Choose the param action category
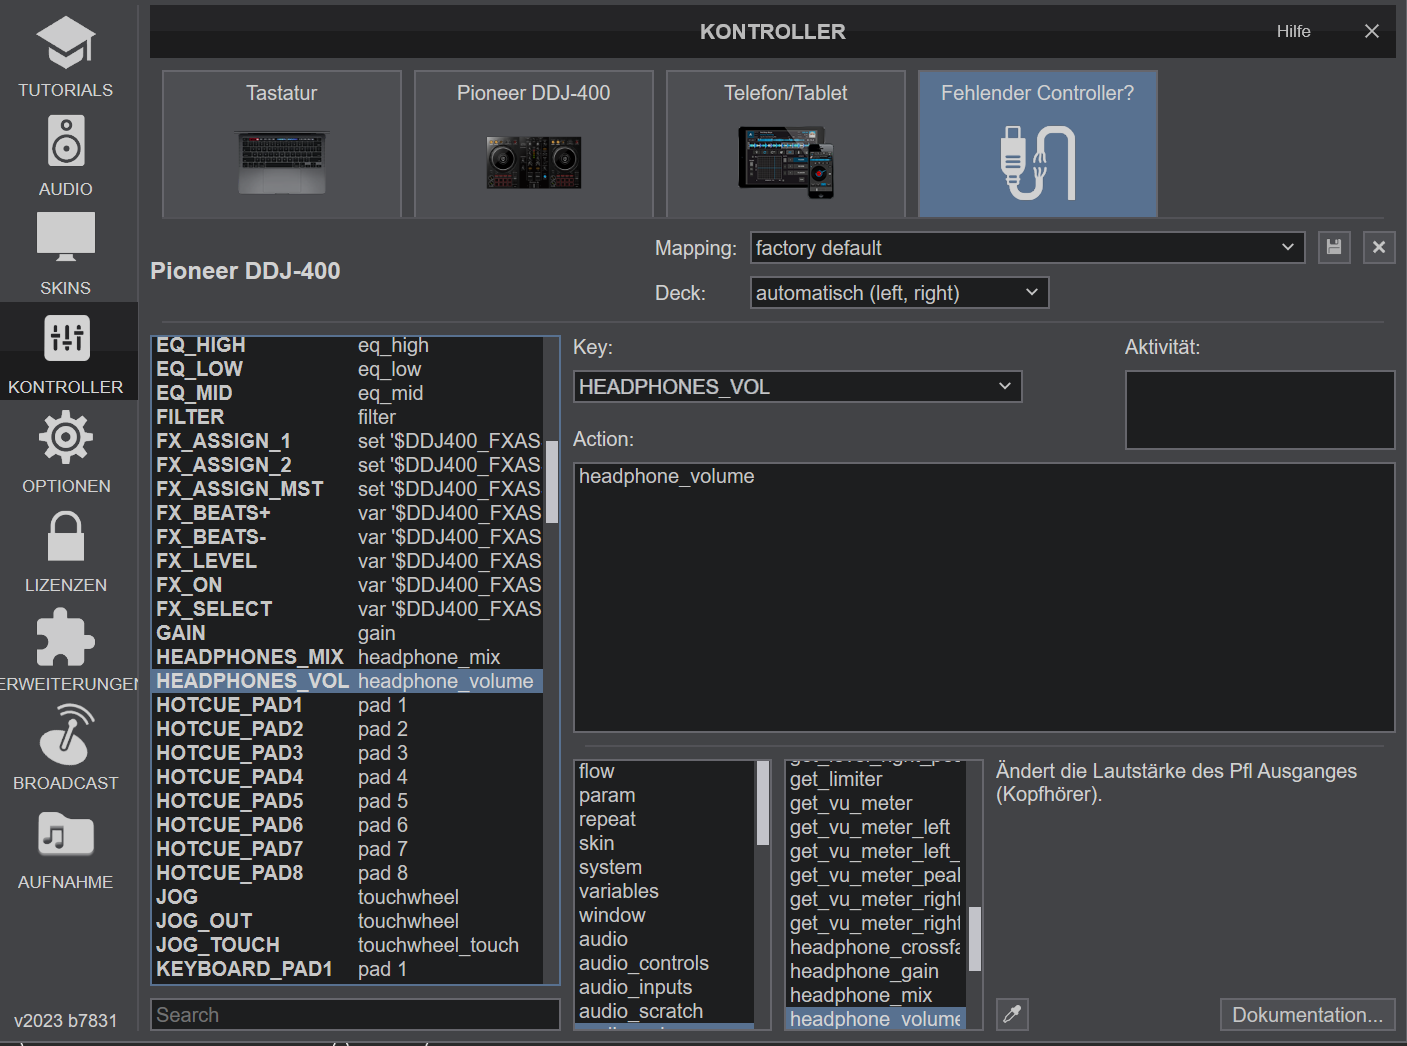 pos(665,795)
